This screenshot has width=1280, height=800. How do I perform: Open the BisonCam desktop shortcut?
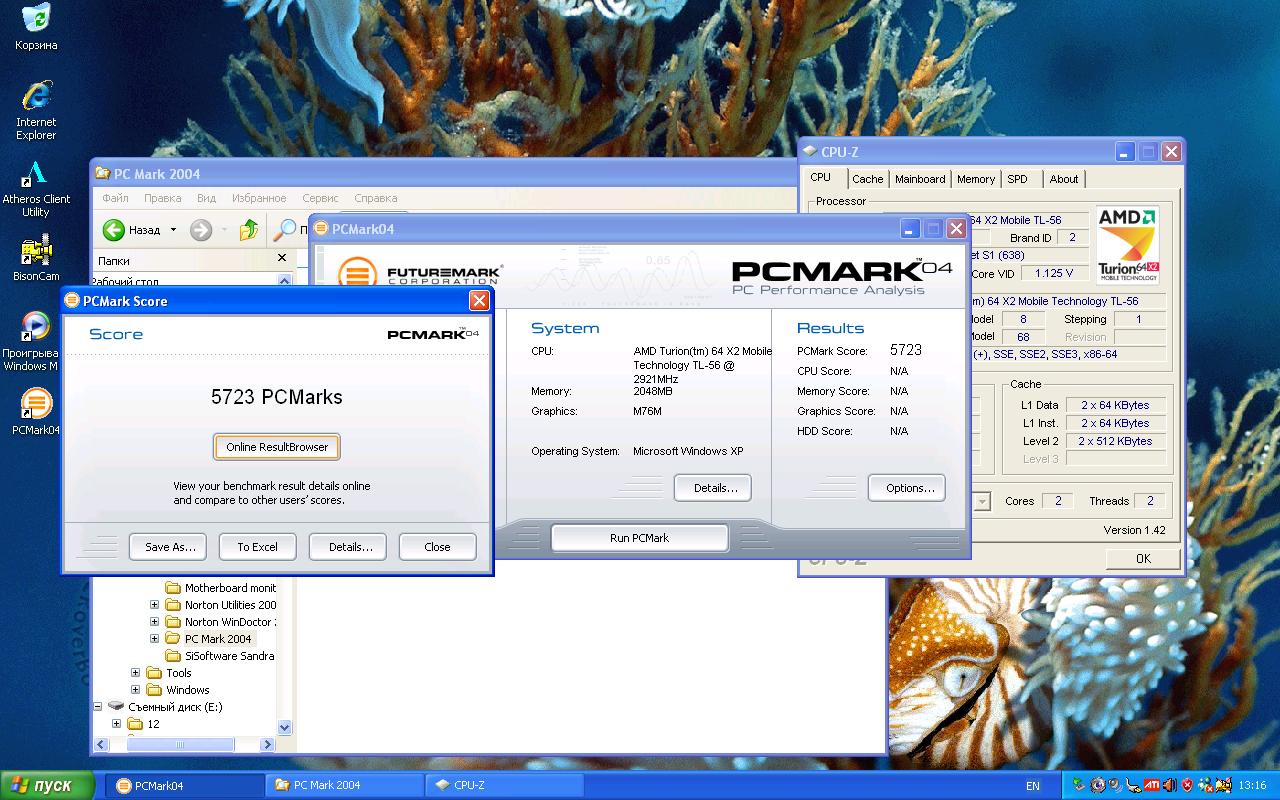click(x=36, y=251)
